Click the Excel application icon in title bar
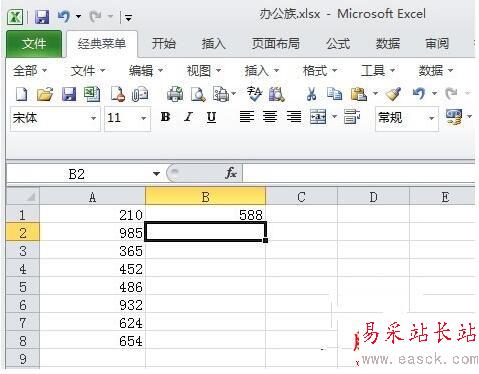 [15, 16]
